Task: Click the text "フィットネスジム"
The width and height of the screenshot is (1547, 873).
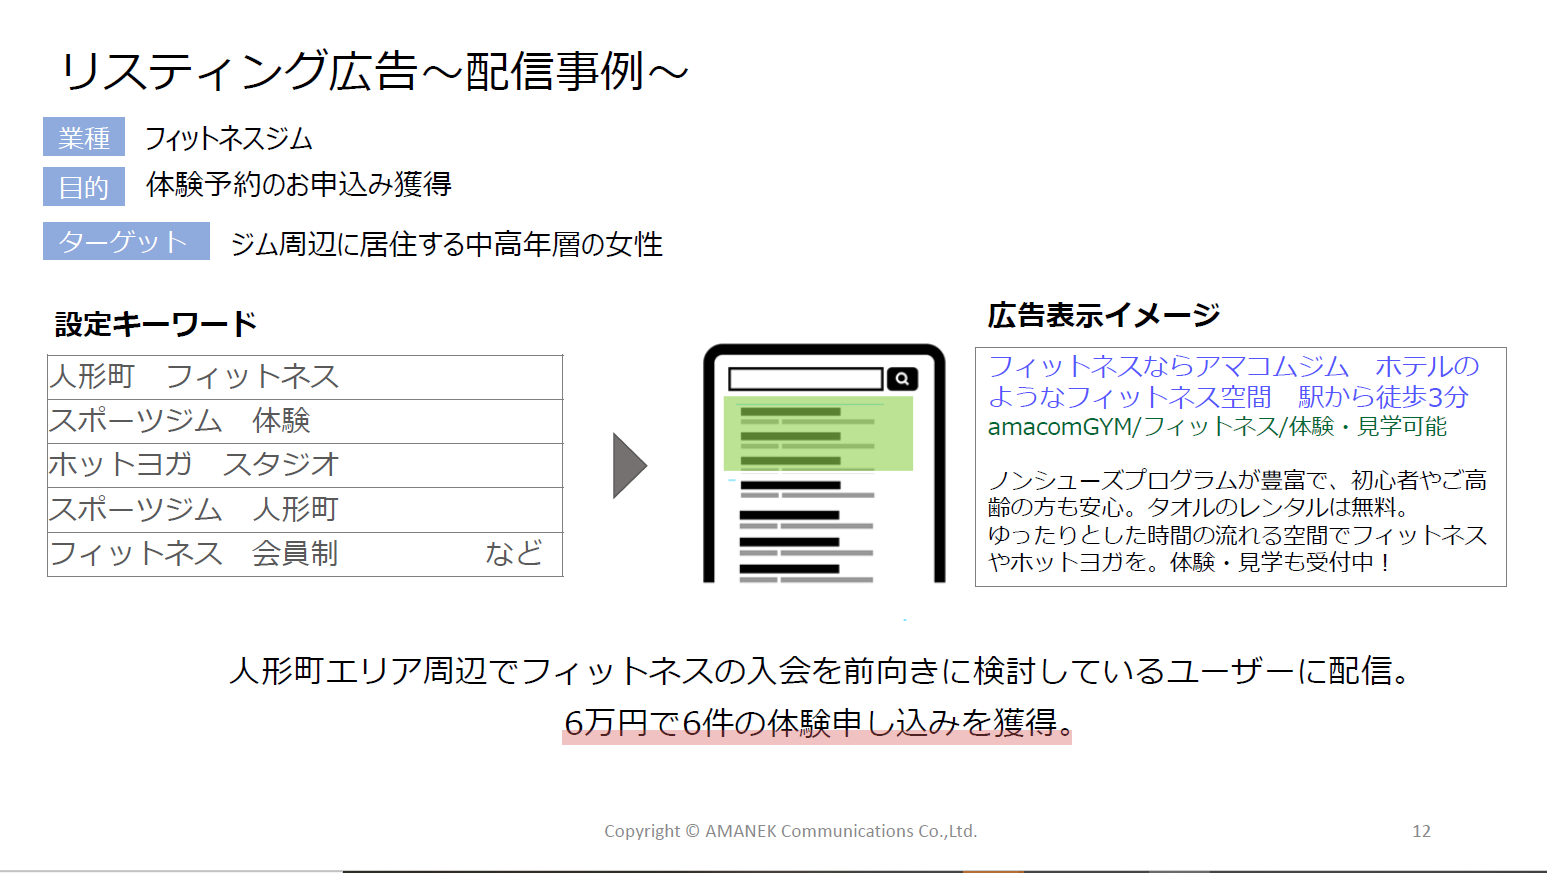Action: (229, 138)
